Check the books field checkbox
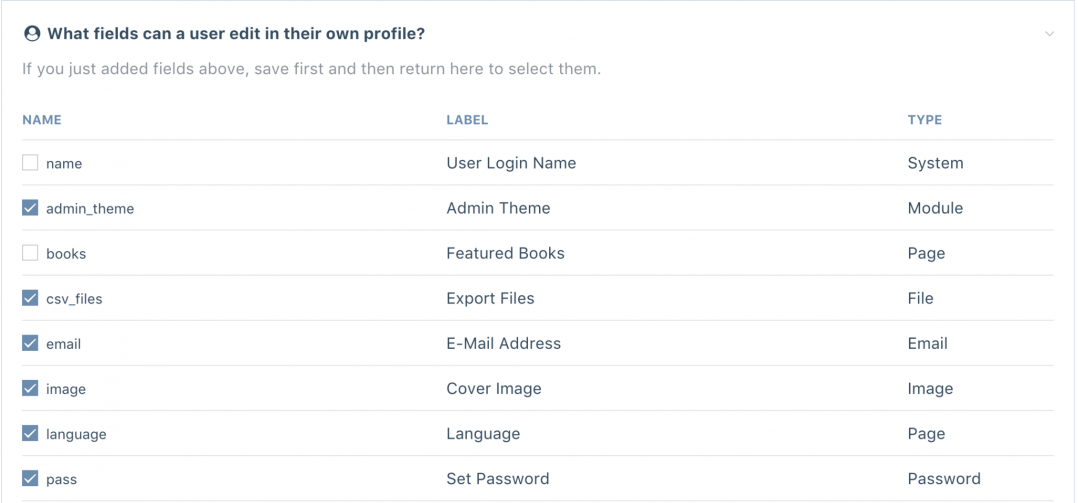Screen dimensions: 1078x503 [x=30, y=253]
